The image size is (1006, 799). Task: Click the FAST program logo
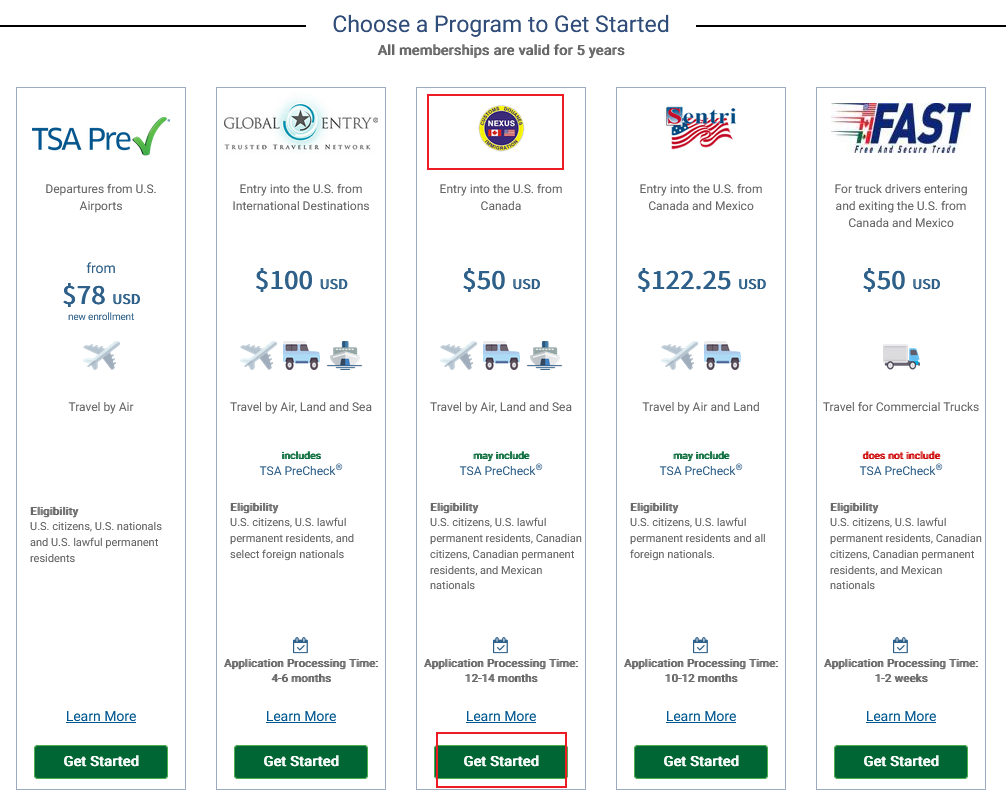[x=901, y=128]
